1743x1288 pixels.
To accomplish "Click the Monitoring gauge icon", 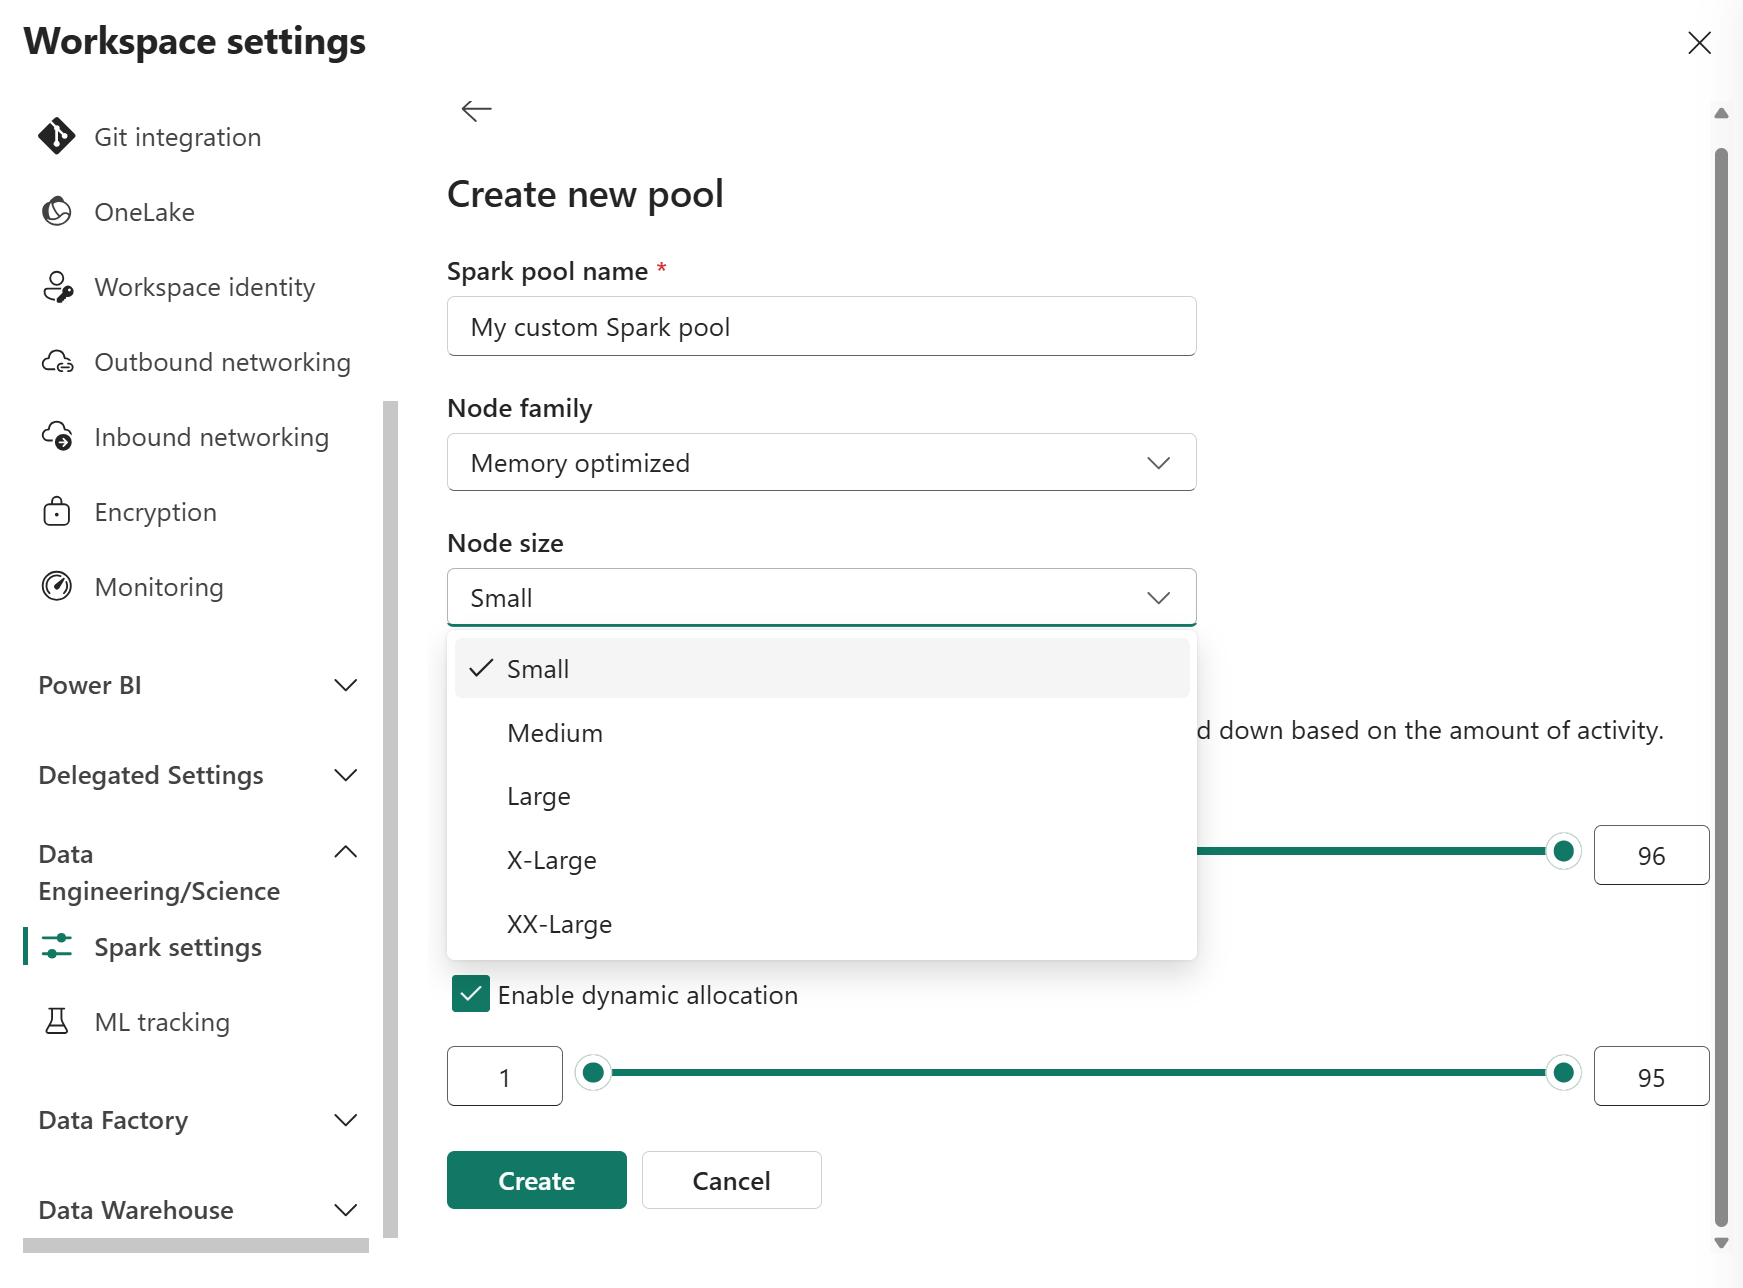I will coord(57,586).
